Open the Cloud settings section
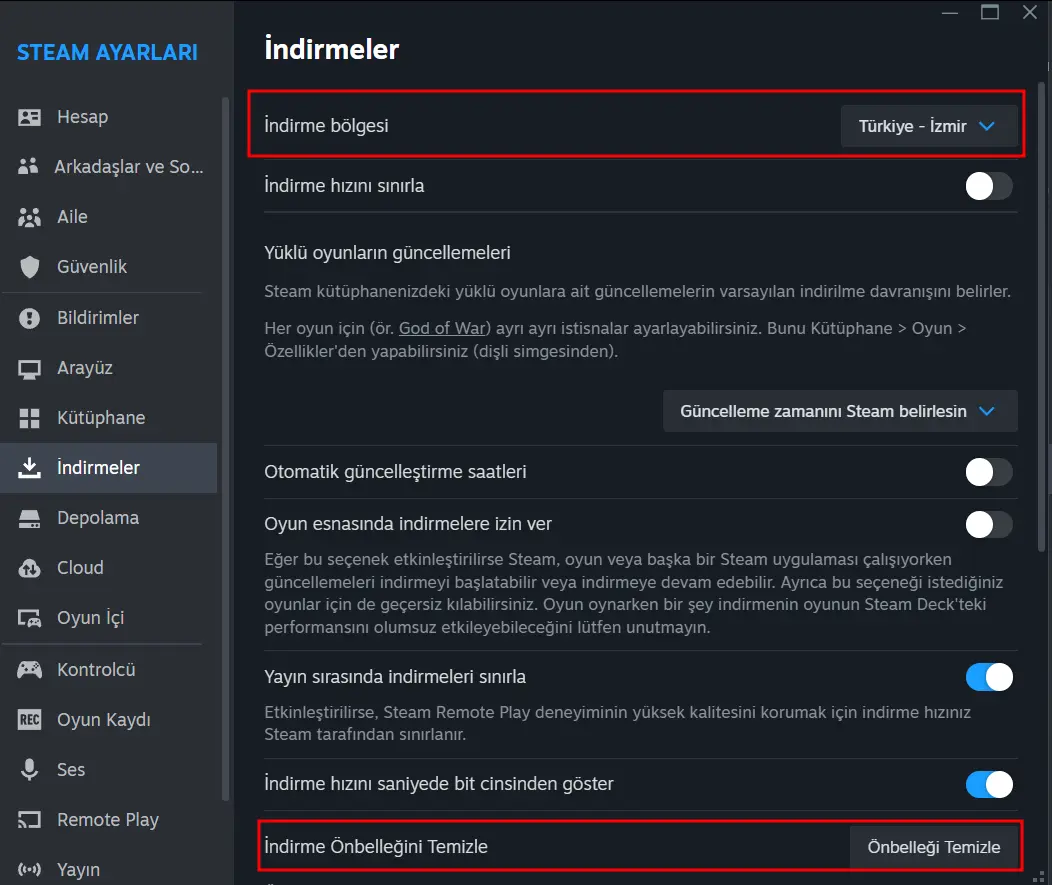The height and width of the screenshot is (885, 1052). click(x=109, y=568)
